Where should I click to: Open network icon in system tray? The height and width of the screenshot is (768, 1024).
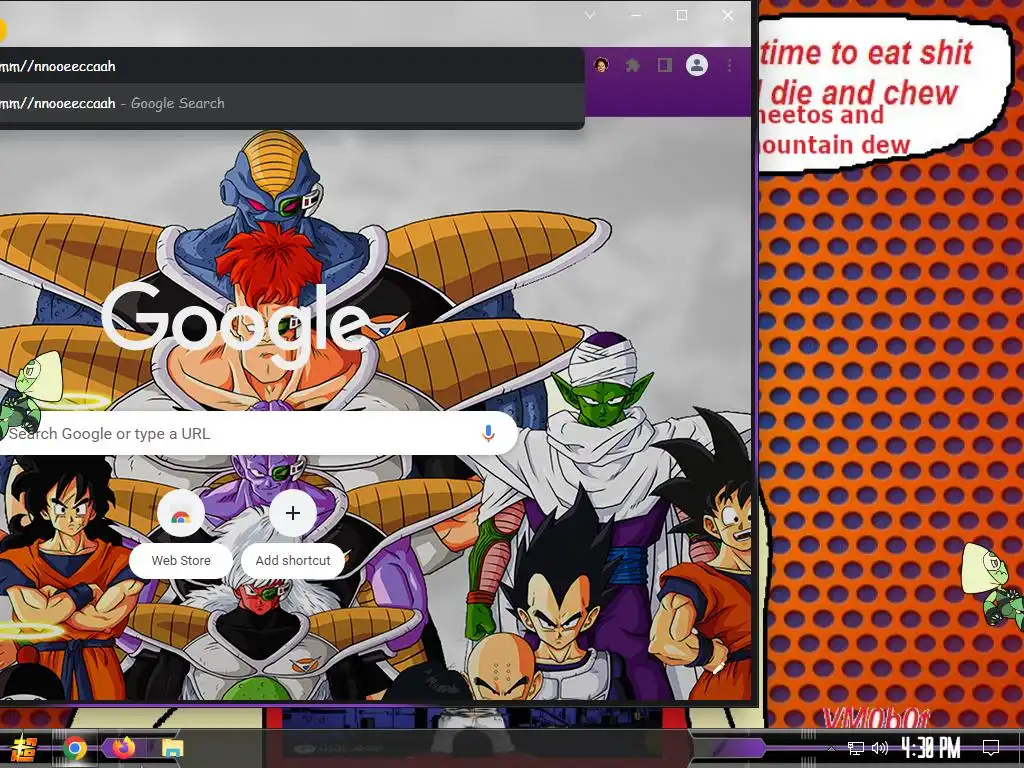[856, 748]
